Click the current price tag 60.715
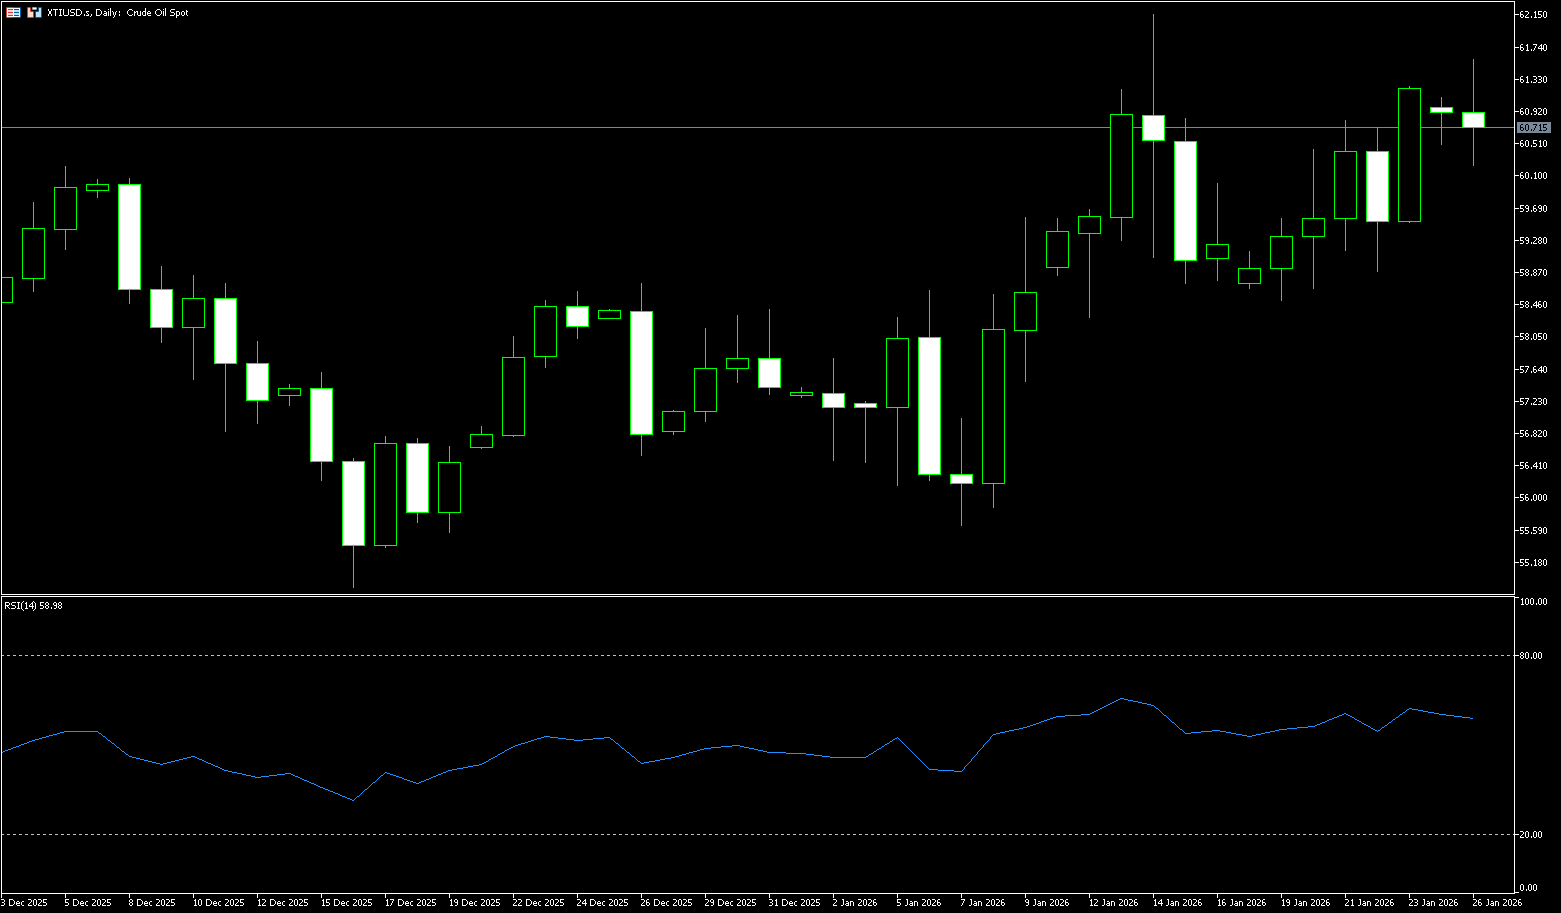The image size is (1561, 913). point(1532,128)
